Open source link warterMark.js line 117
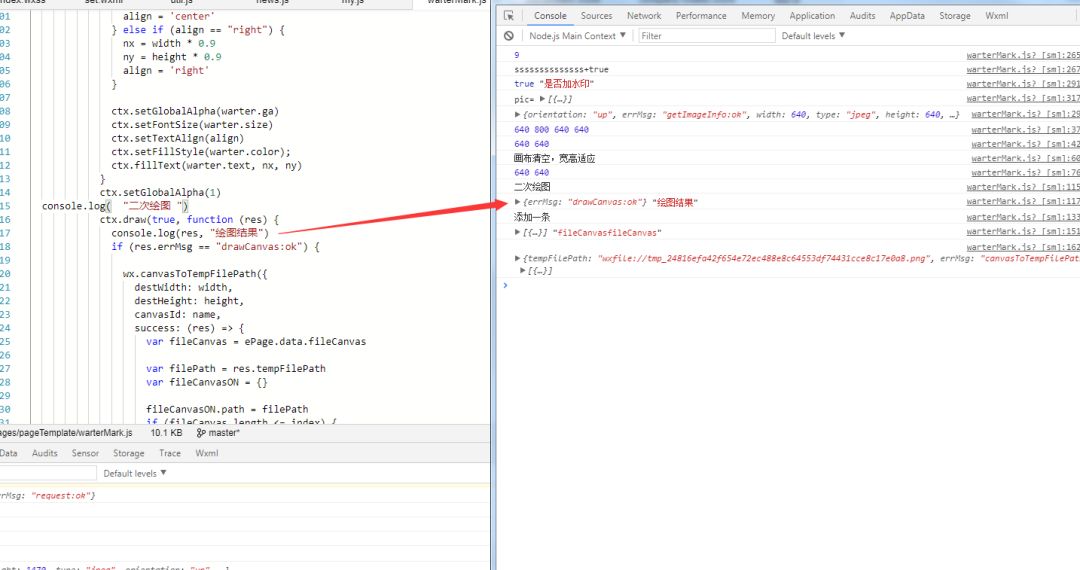Image resolution: width=1080 pixels, height=570 pixels. pos(1023,202)
